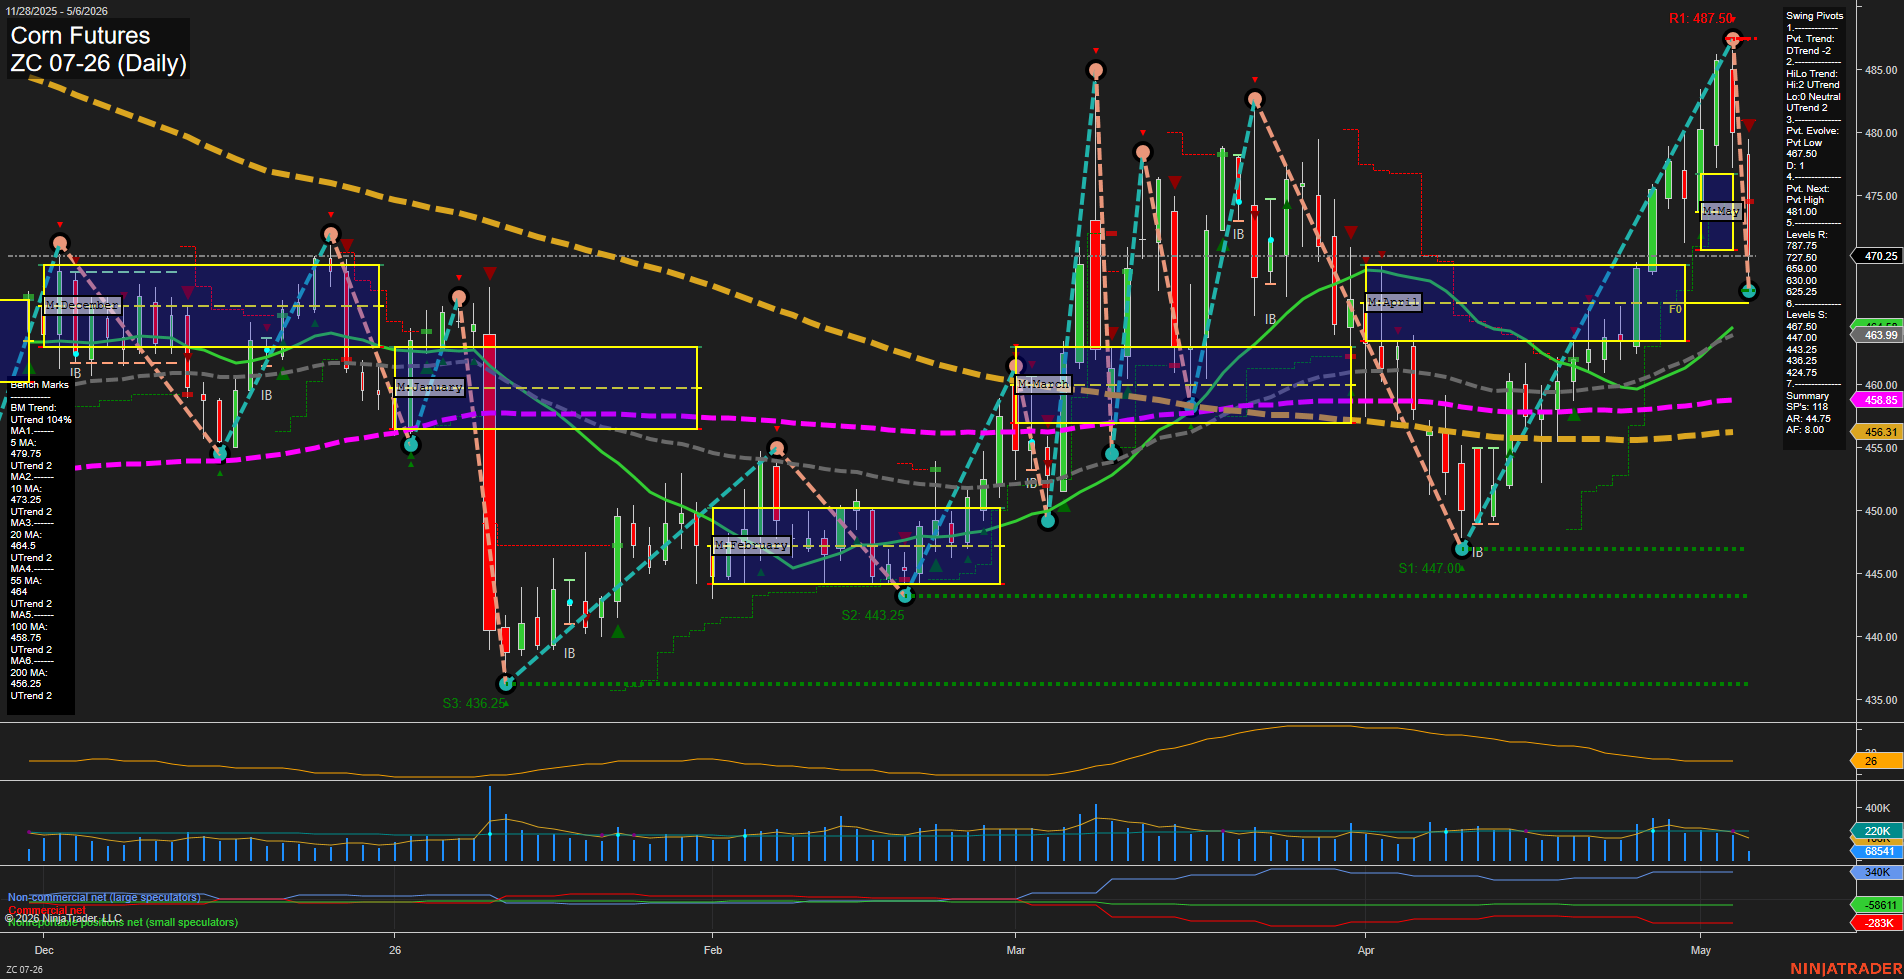Select the M:March month label
This screenshot has height=979, width=1904.
click(x=1043, y=384)
